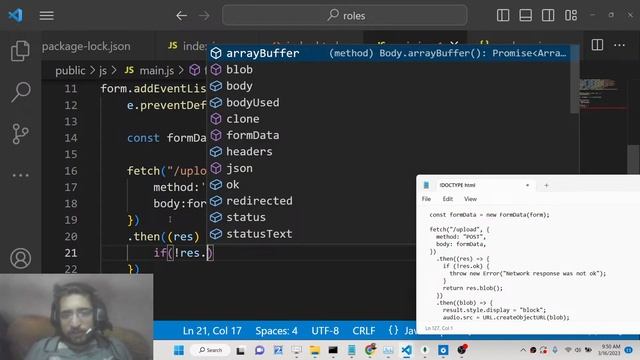This screenshot has width=640, height=360.
Task: Go forward with the right arrow
Action: (204, 16)
